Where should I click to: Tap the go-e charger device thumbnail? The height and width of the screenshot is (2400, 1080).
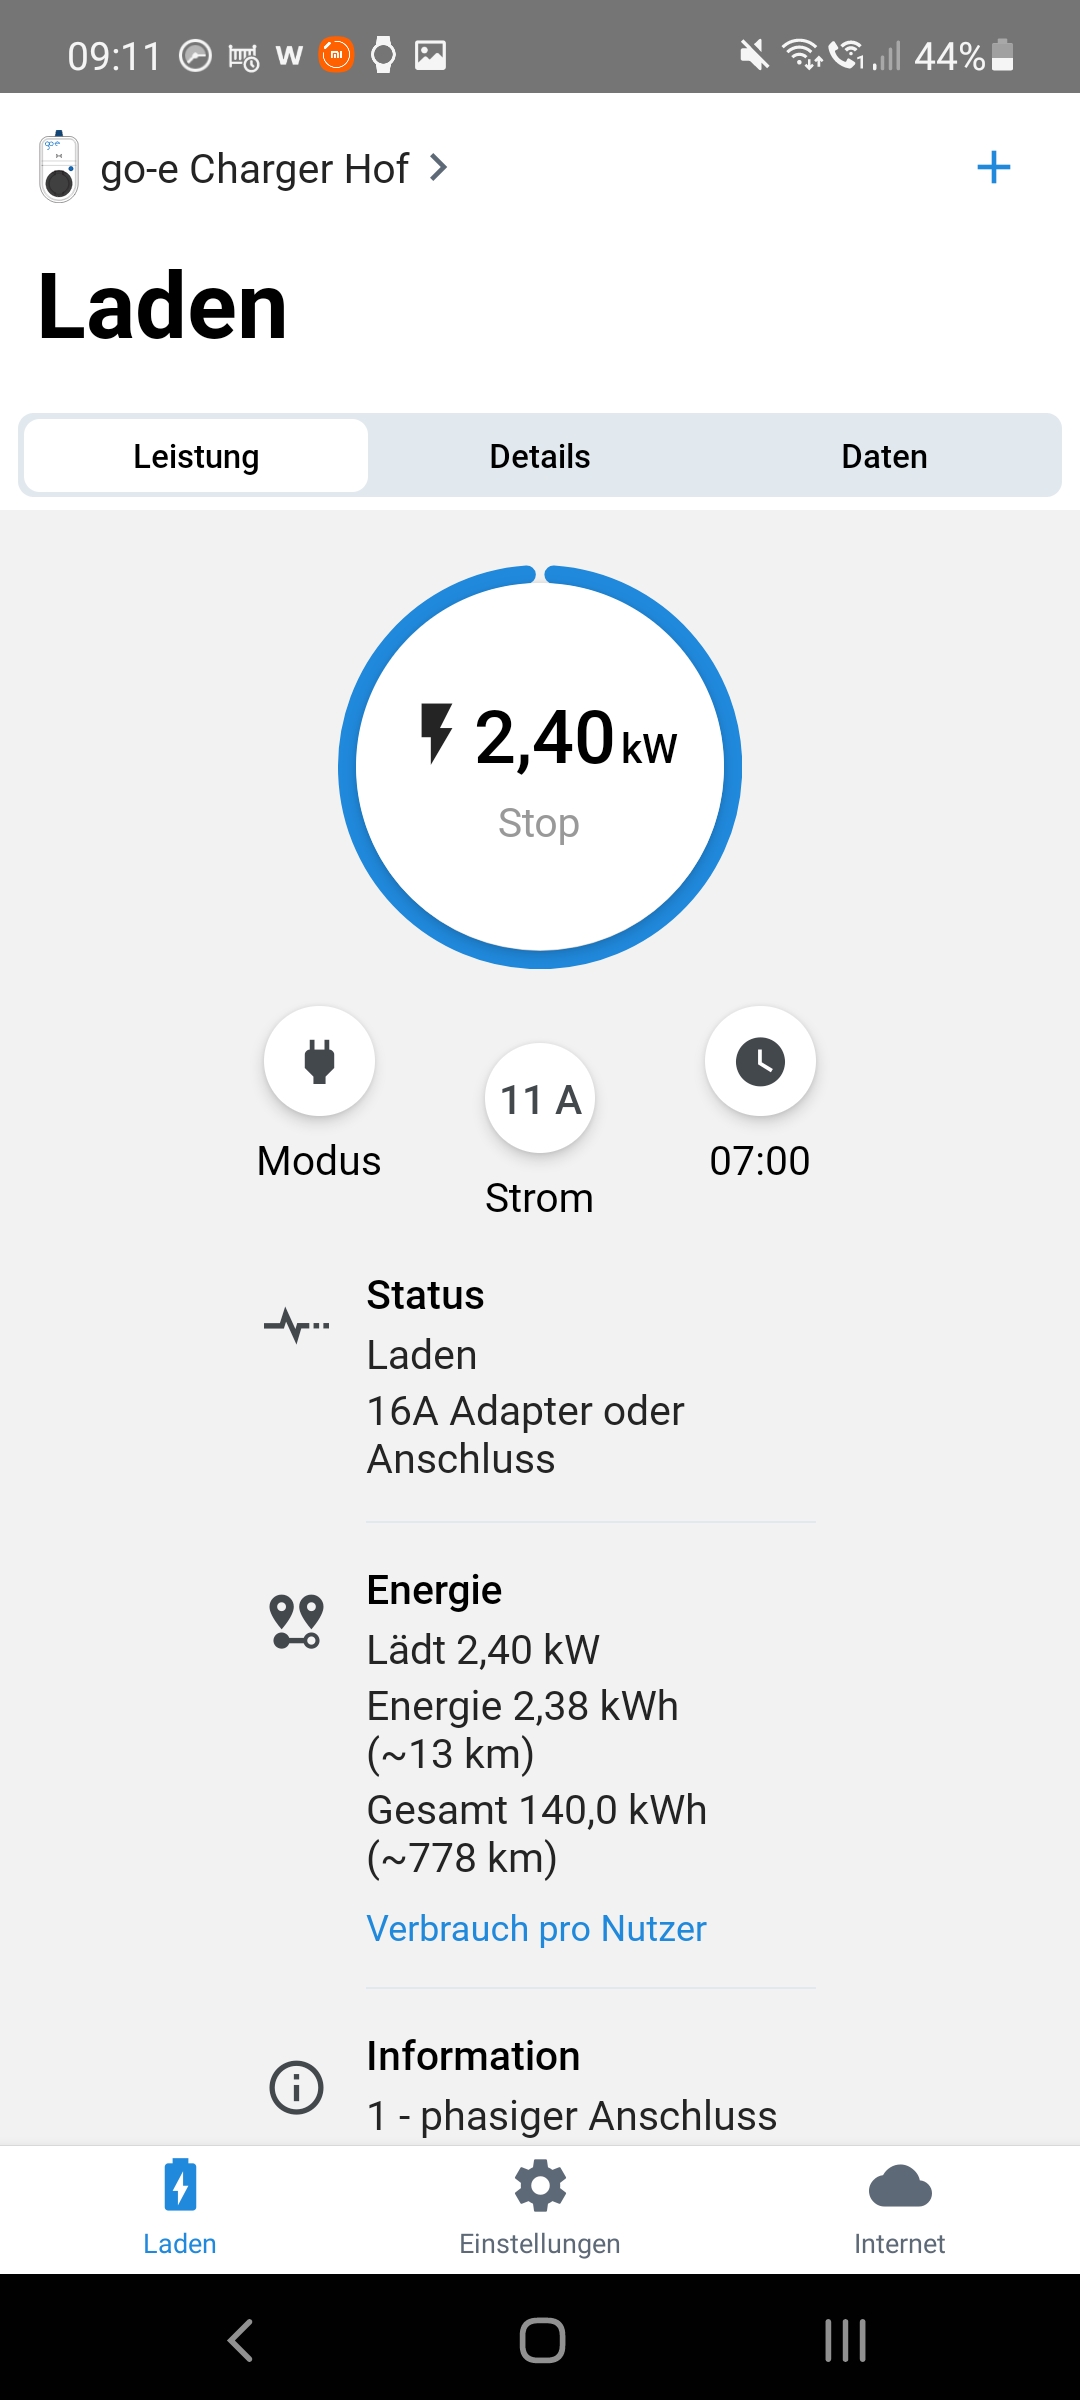coord(59,168)
